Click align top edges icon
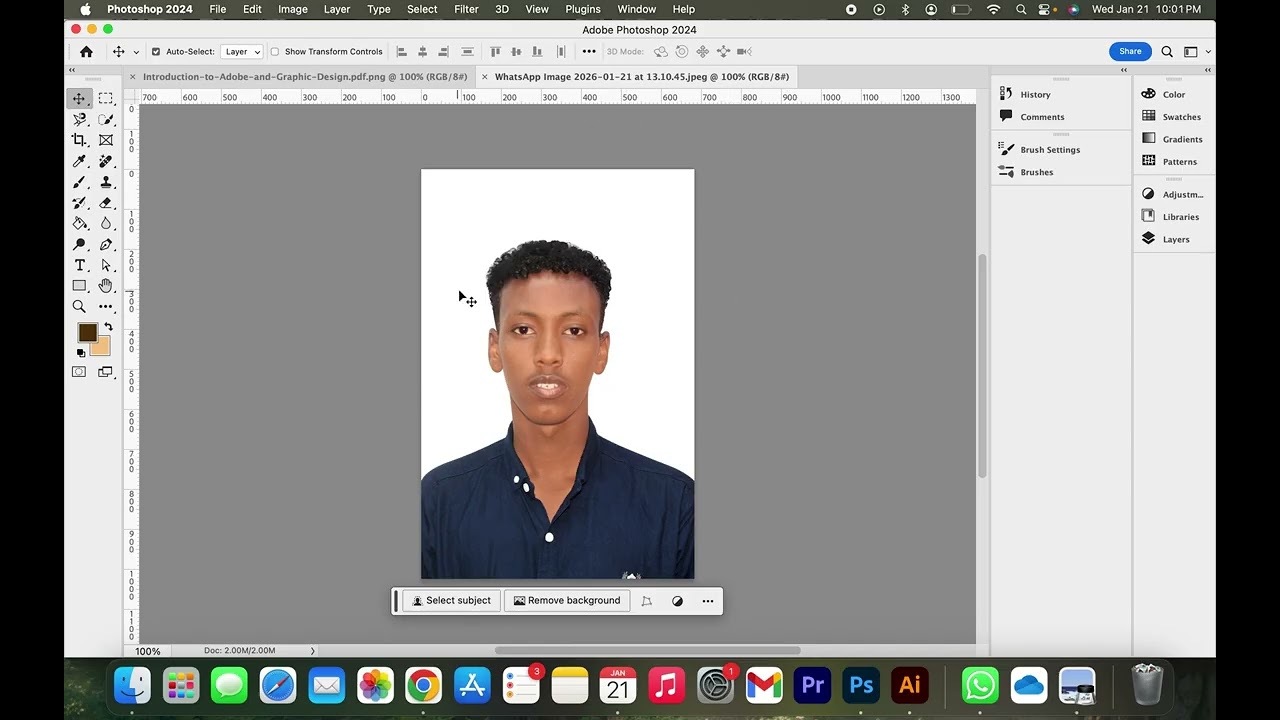This screenshot has height=720, width=1280. coord(495,51)
